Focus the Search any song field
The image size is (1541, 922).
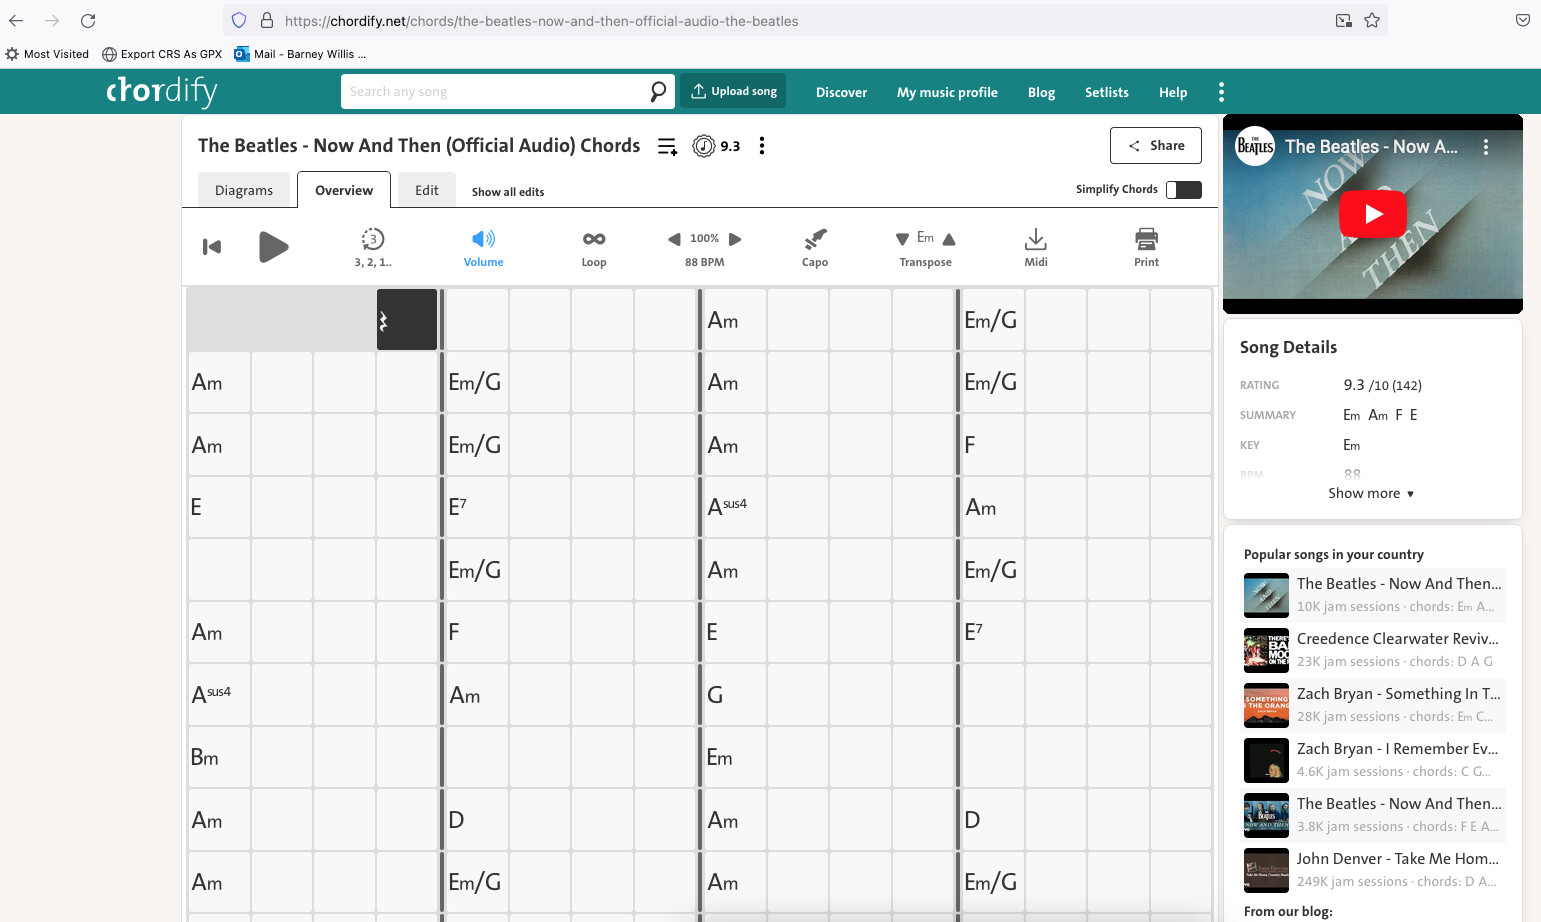pyautogui.click(x=495, y=92)
